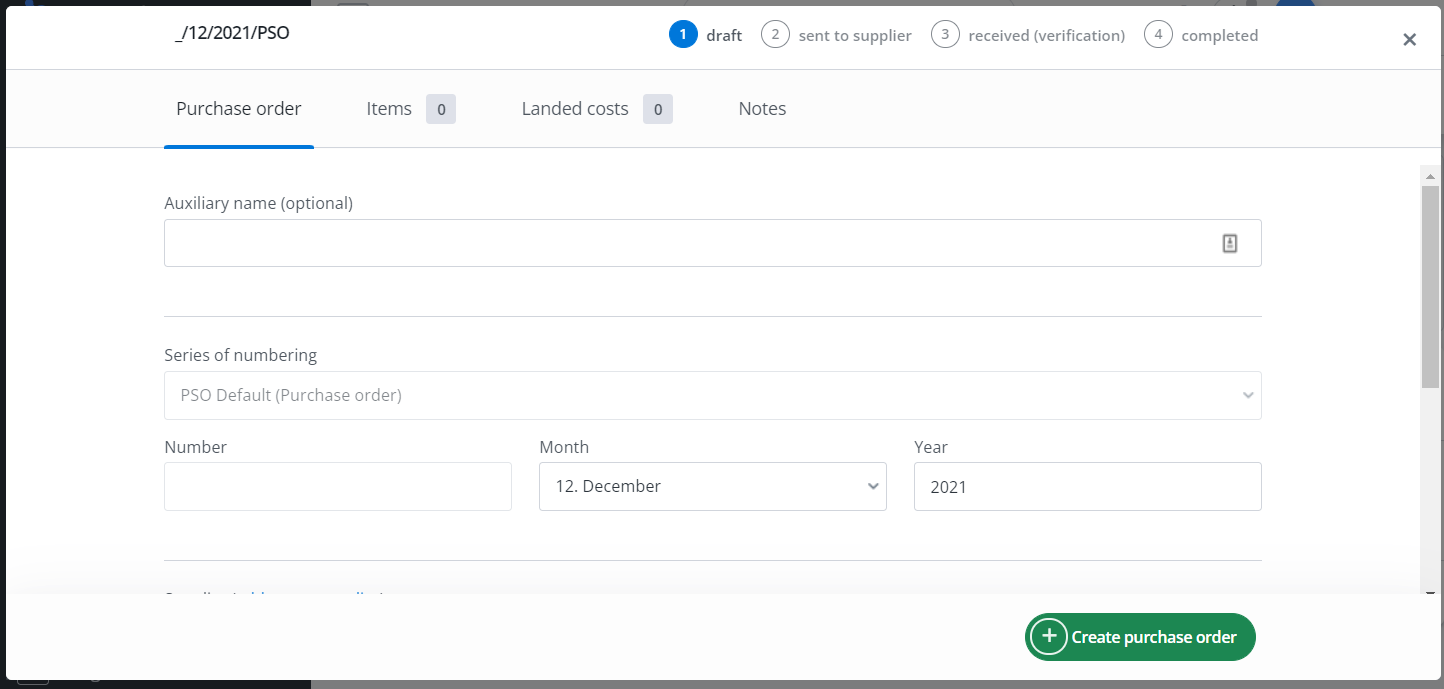Click the autofill icon in Auxiliary name field

[x=1230, y=243]
